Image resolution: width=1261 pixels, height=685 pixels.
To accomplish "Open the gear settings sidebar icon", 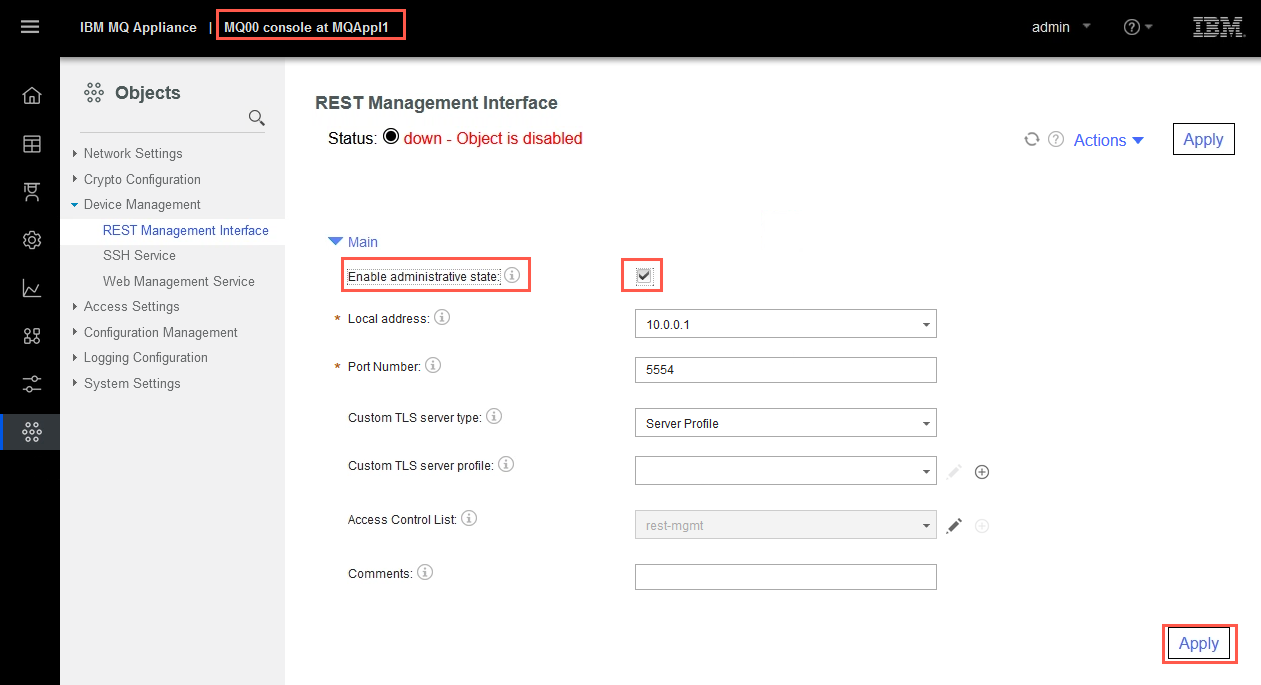I will [32, 240].
